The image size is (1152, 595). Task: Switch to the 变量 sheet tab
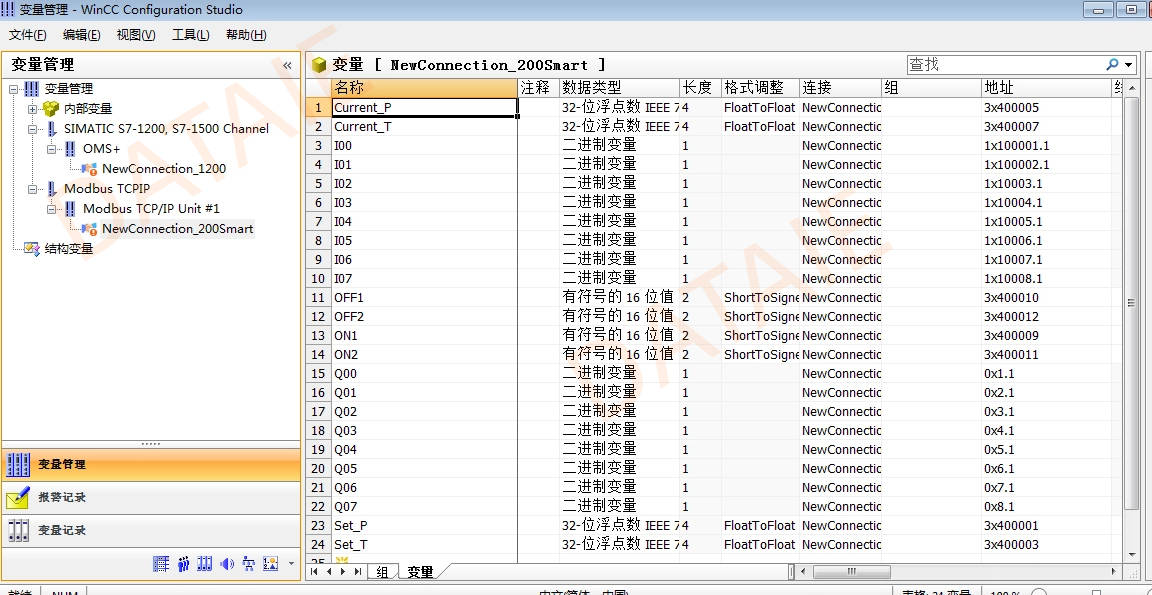(x=421, y=571)
